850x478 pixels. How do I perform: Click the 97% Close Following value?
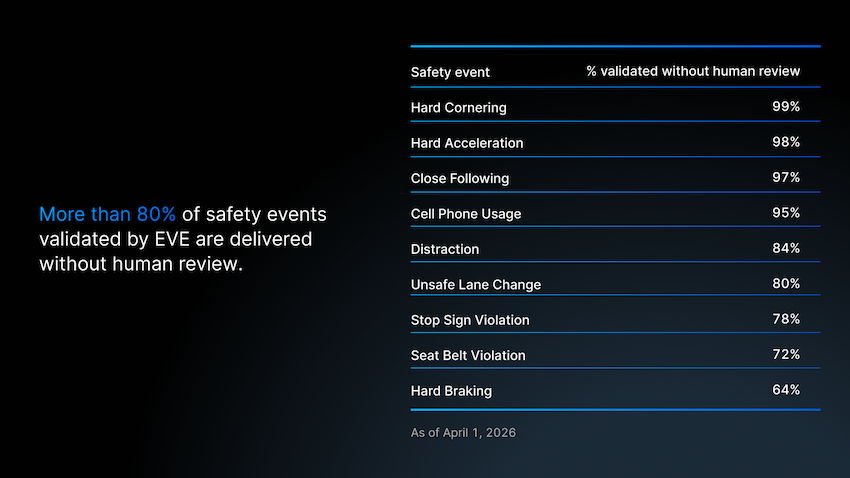point(786,178)
